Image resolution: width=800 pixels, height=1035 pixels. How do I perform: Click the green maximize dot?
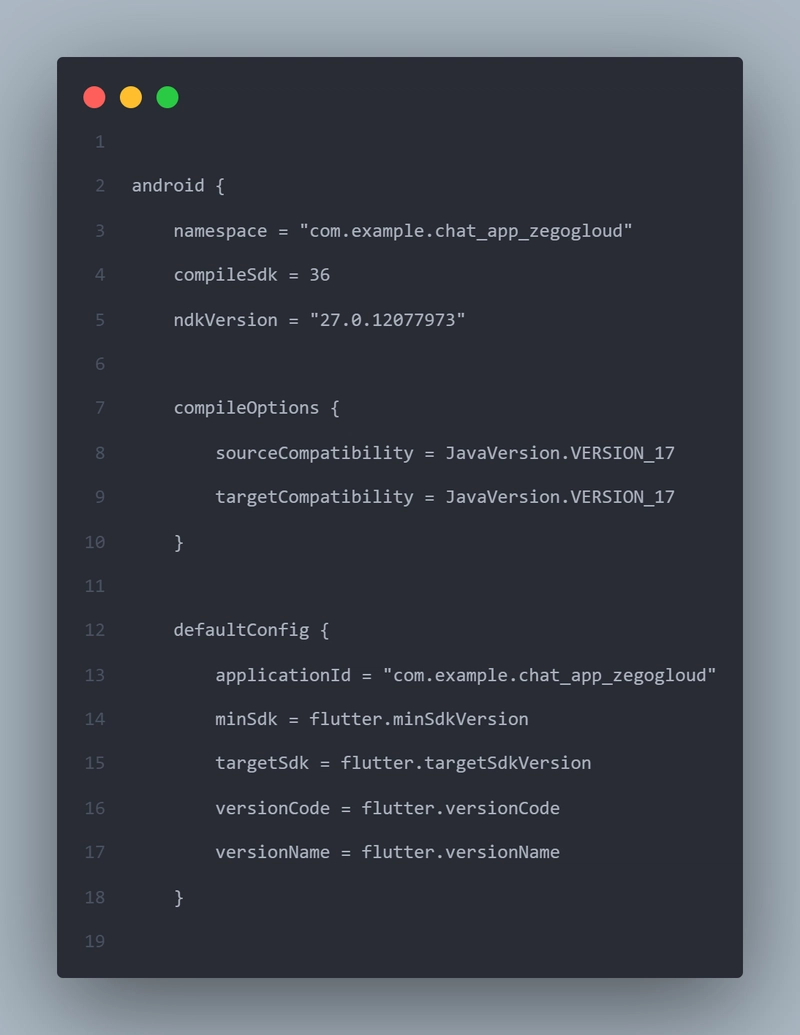168,97
